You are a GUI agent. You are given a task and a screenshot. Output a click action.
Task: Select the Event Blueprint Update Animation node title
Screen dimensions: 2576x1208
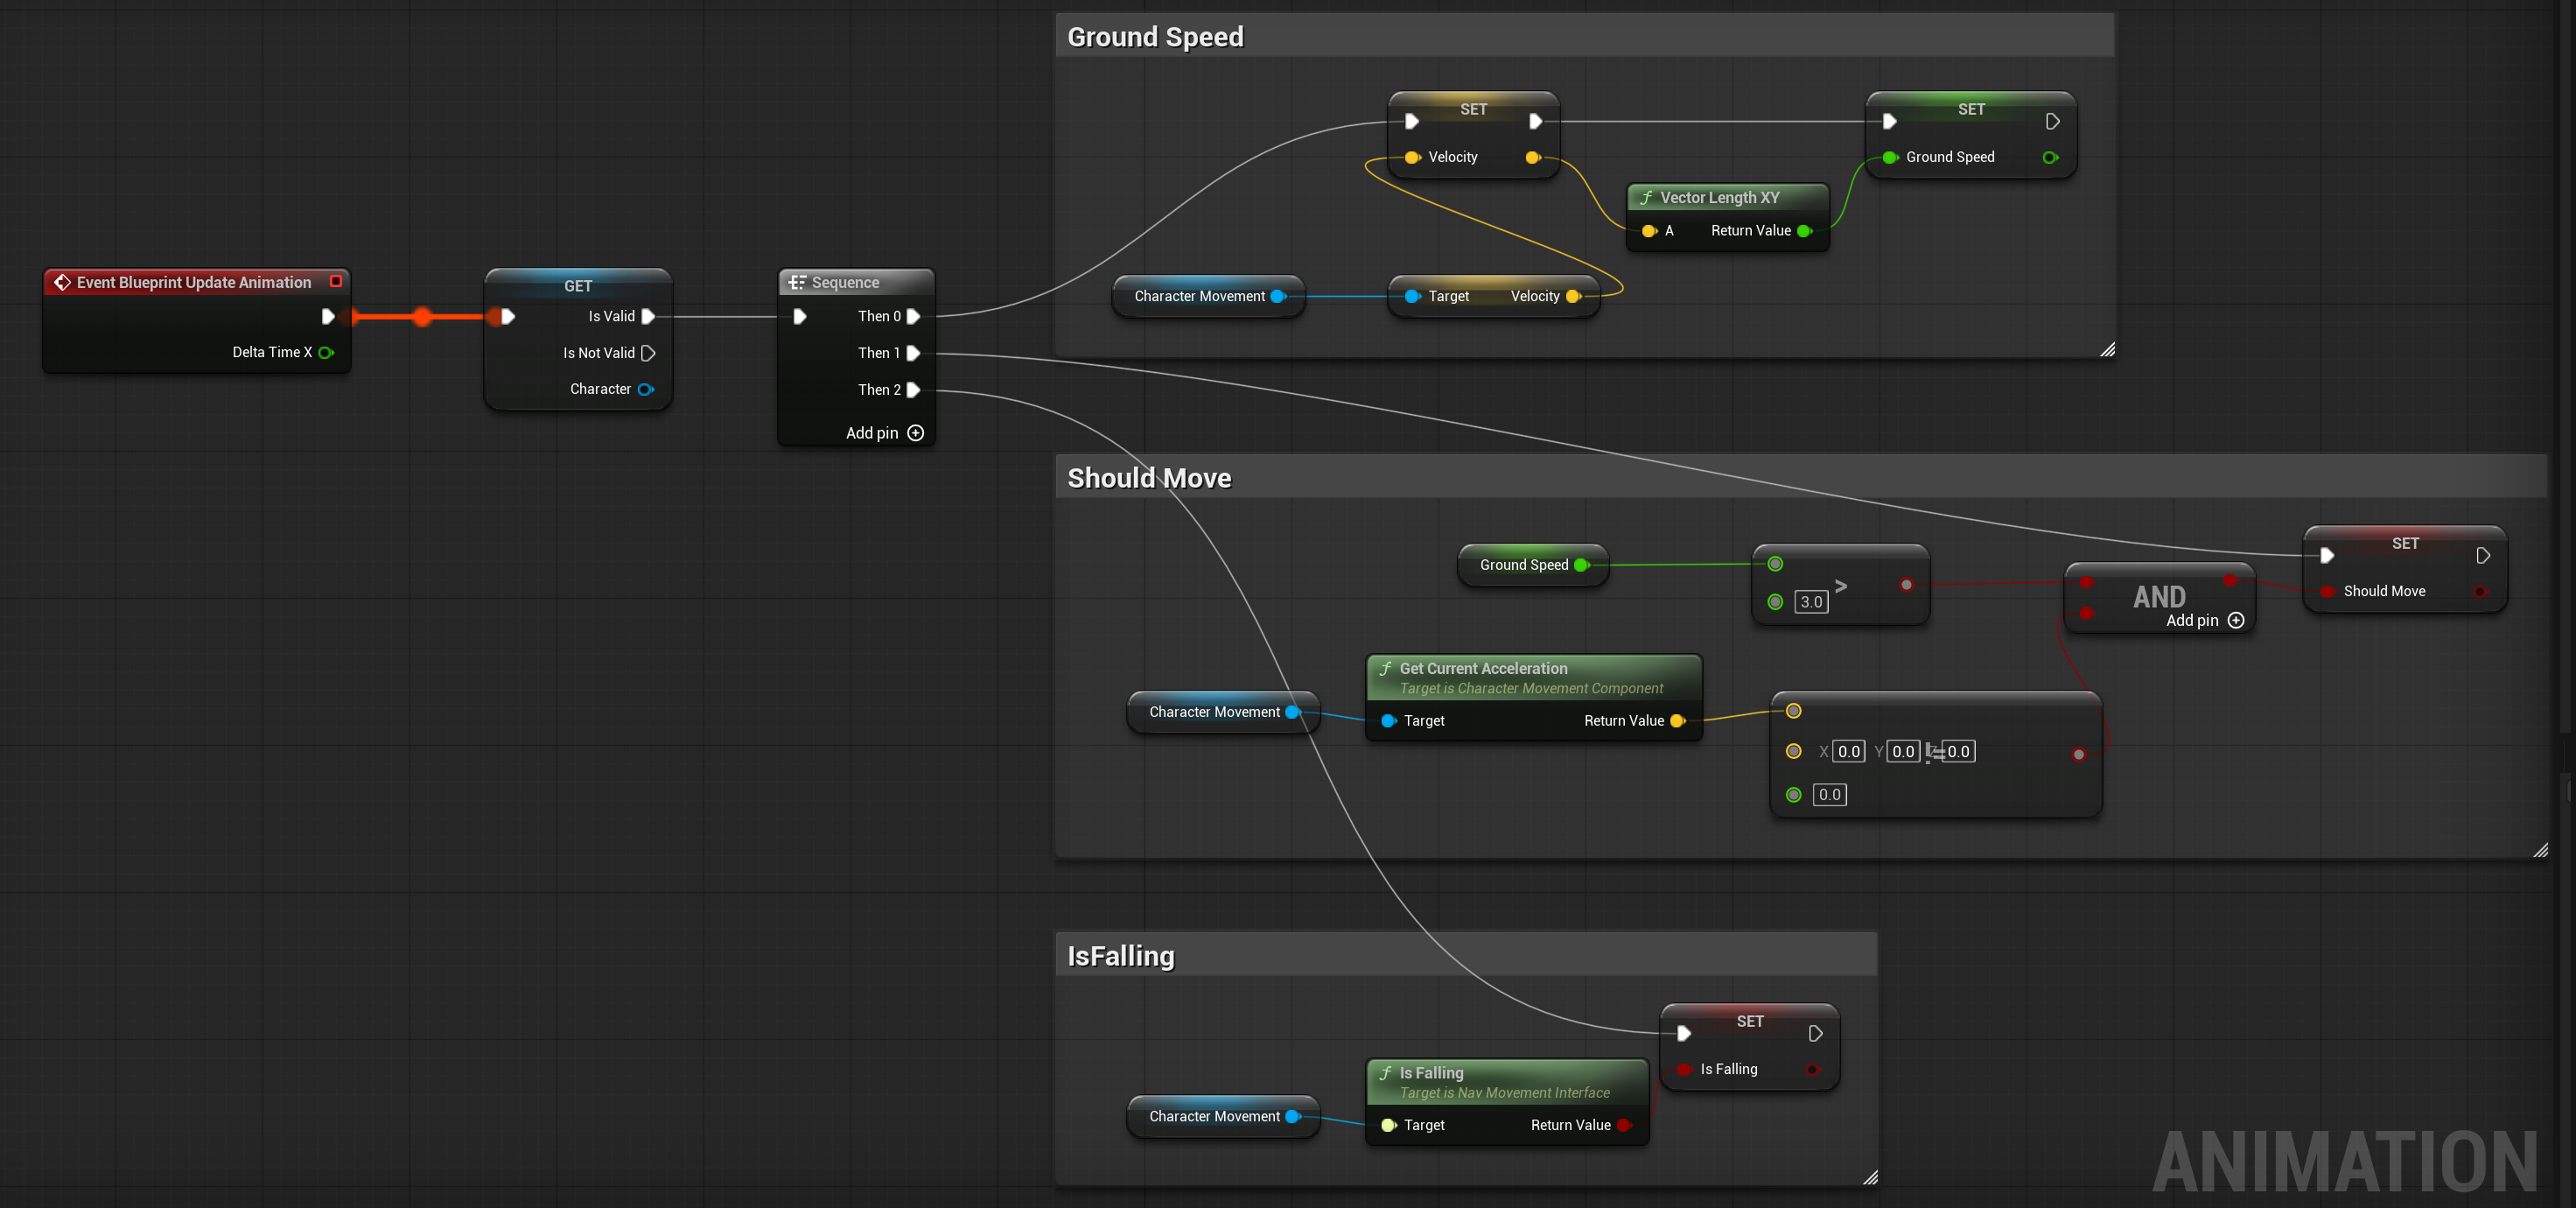click(194, 283)
